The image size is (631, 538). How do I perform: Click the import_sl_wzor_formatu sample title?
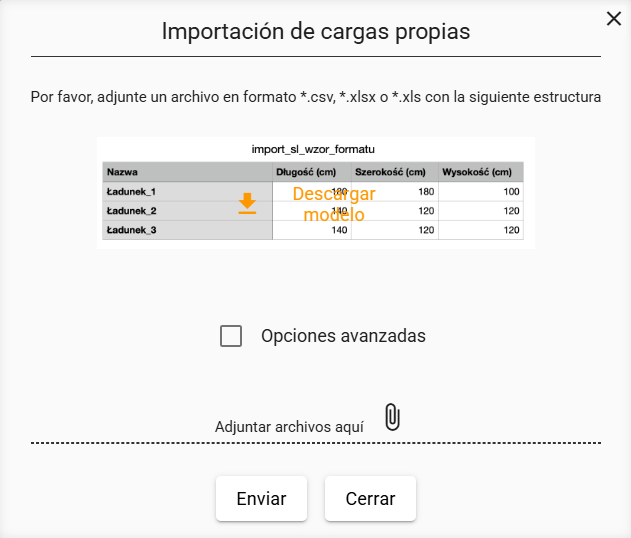coord(313,149)
